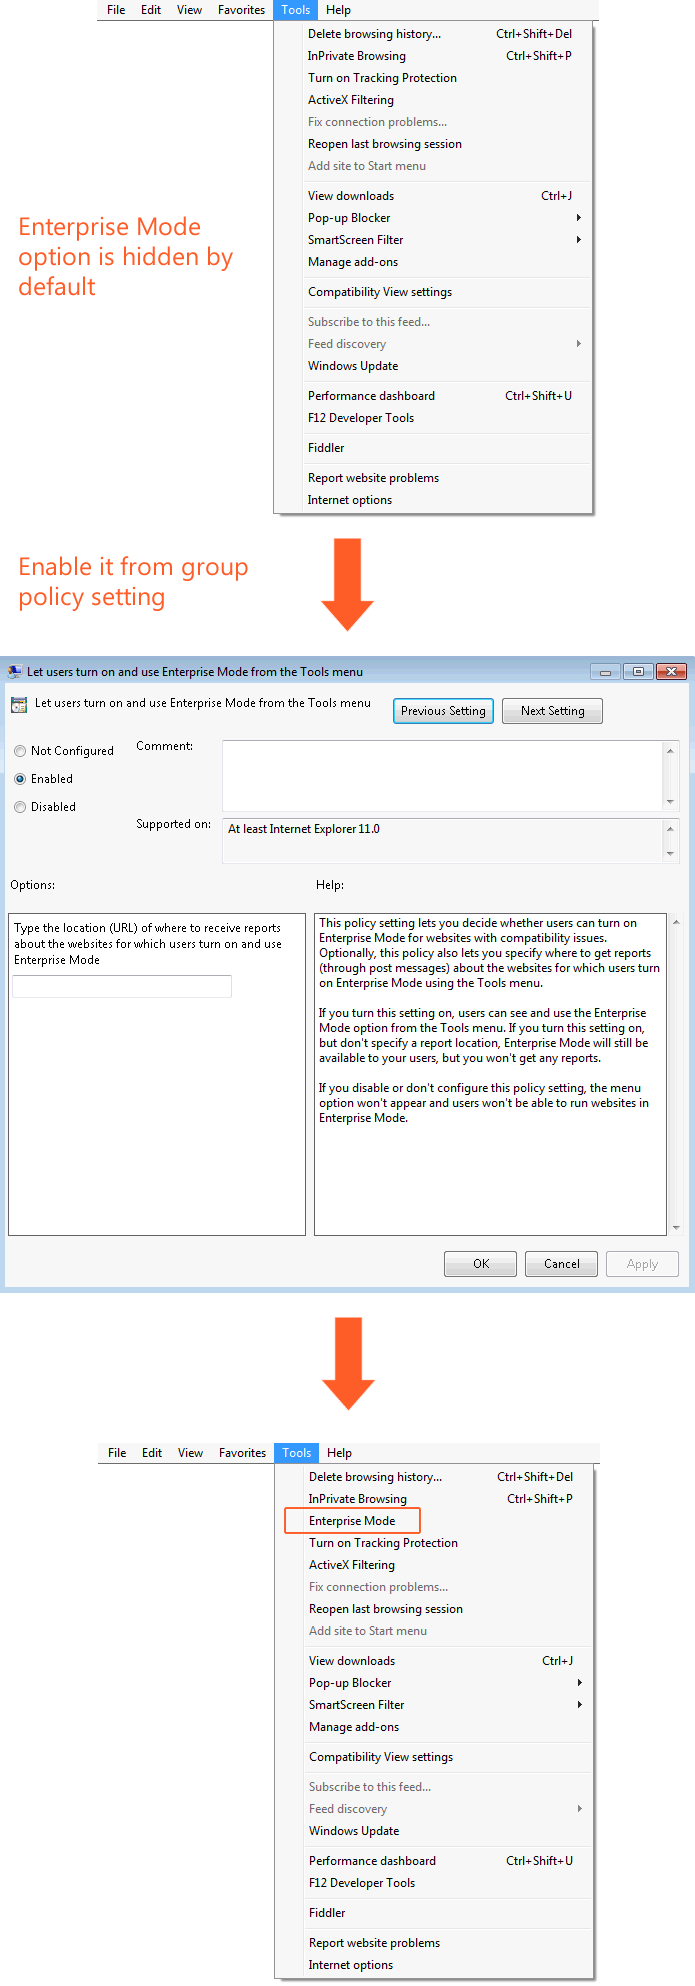Click the Previous Setting button
This screenshot has width=695, height=1986.
[x=443, y=711]
